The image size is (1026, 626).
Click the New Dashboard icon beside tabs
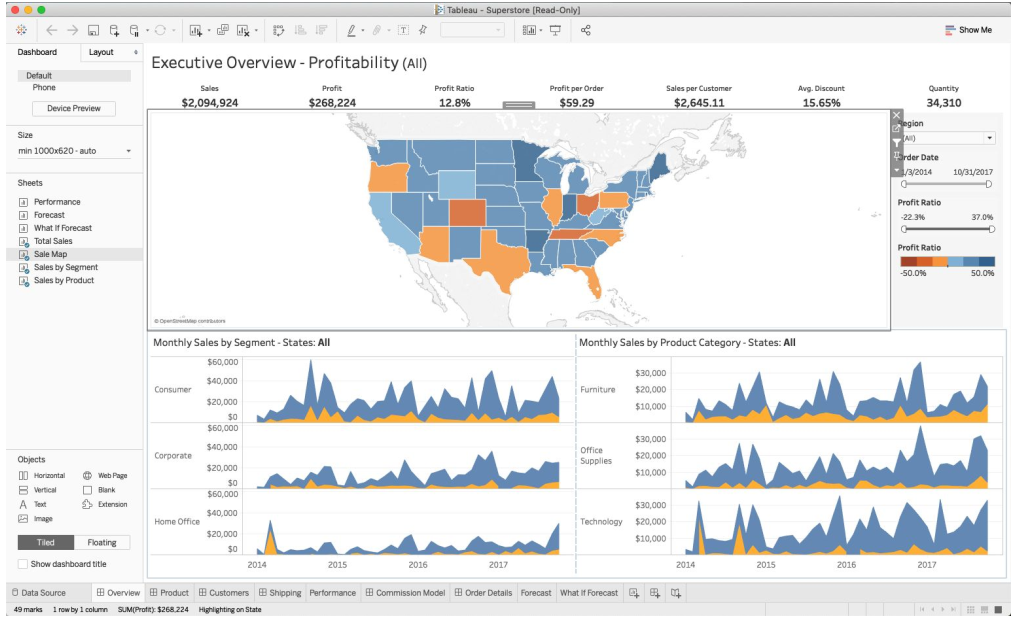pos(655,593)
